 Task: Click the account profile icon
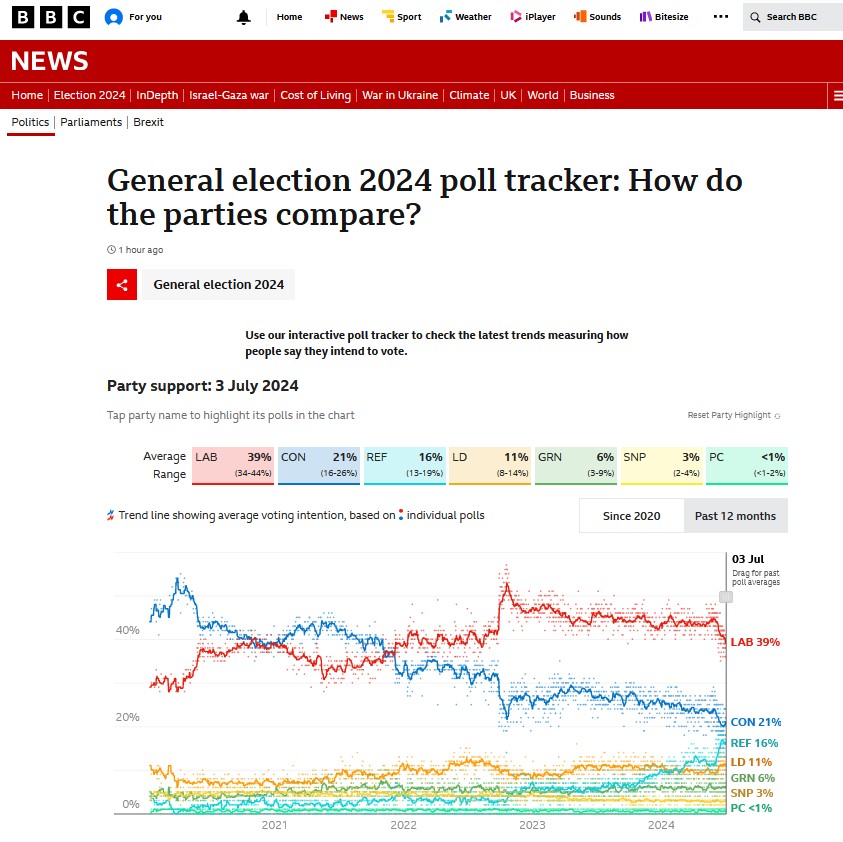pos(114,17)
